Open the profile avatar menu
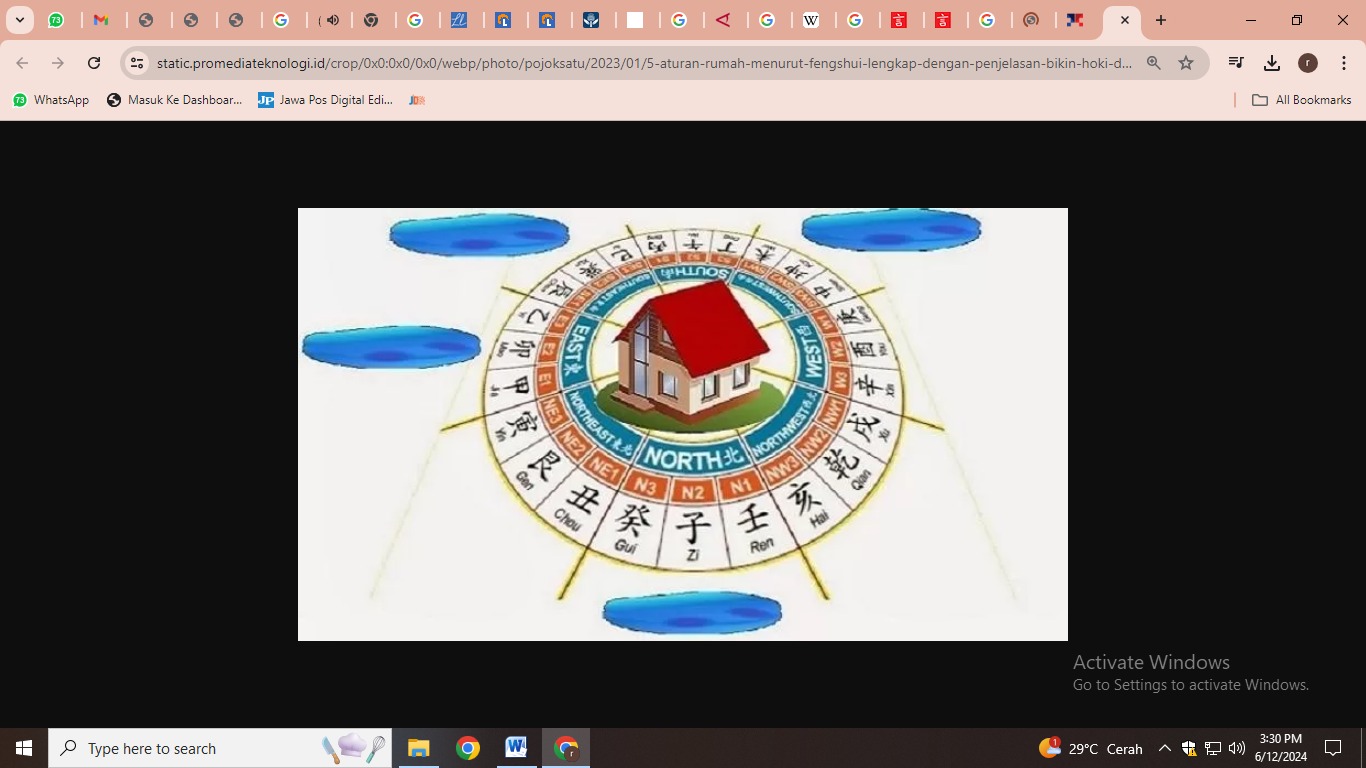 (x=1307, y=63)
